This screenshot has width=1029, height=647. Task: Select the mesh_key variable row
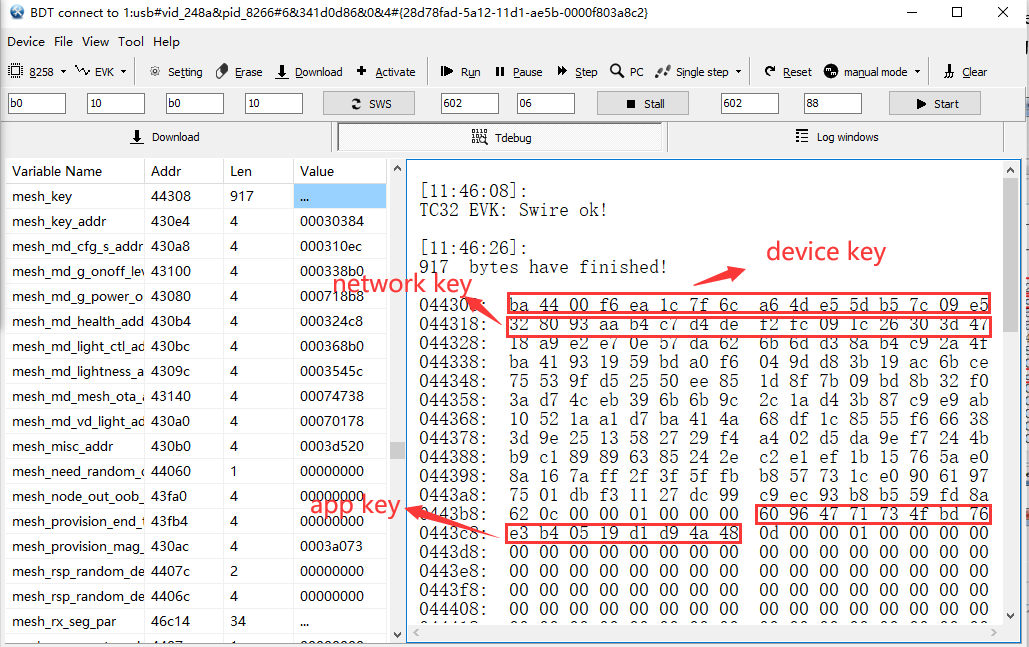click(x=196, y=196)
